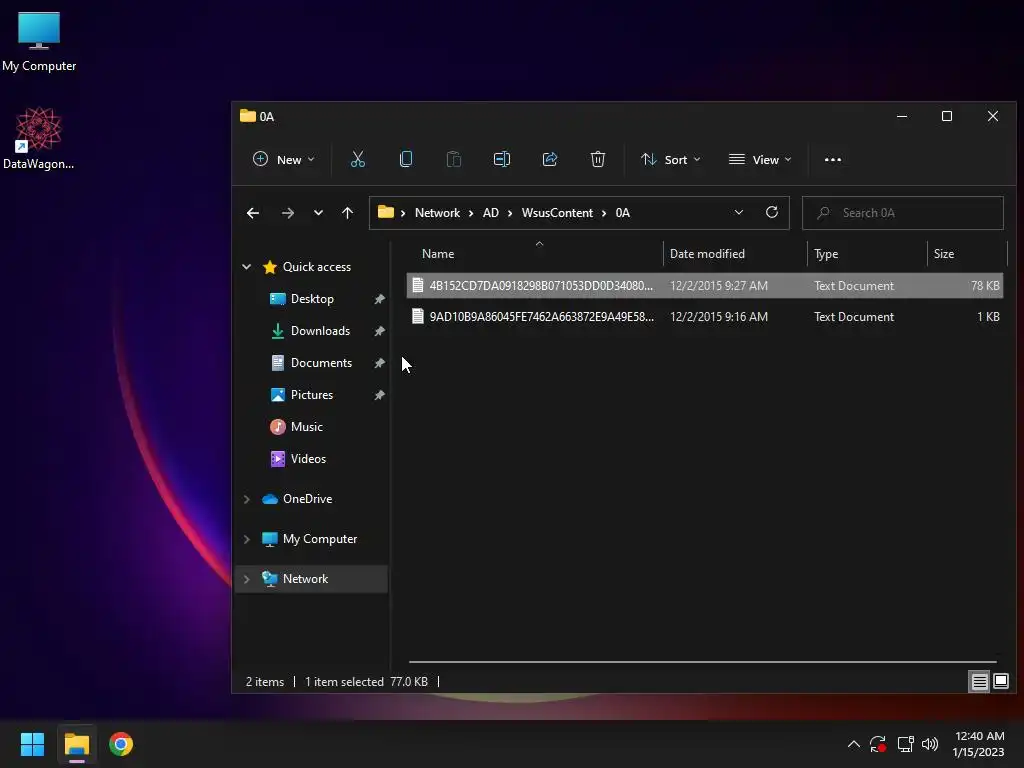Collapse the Quick access tree
1024x768 pixels.
247,266
